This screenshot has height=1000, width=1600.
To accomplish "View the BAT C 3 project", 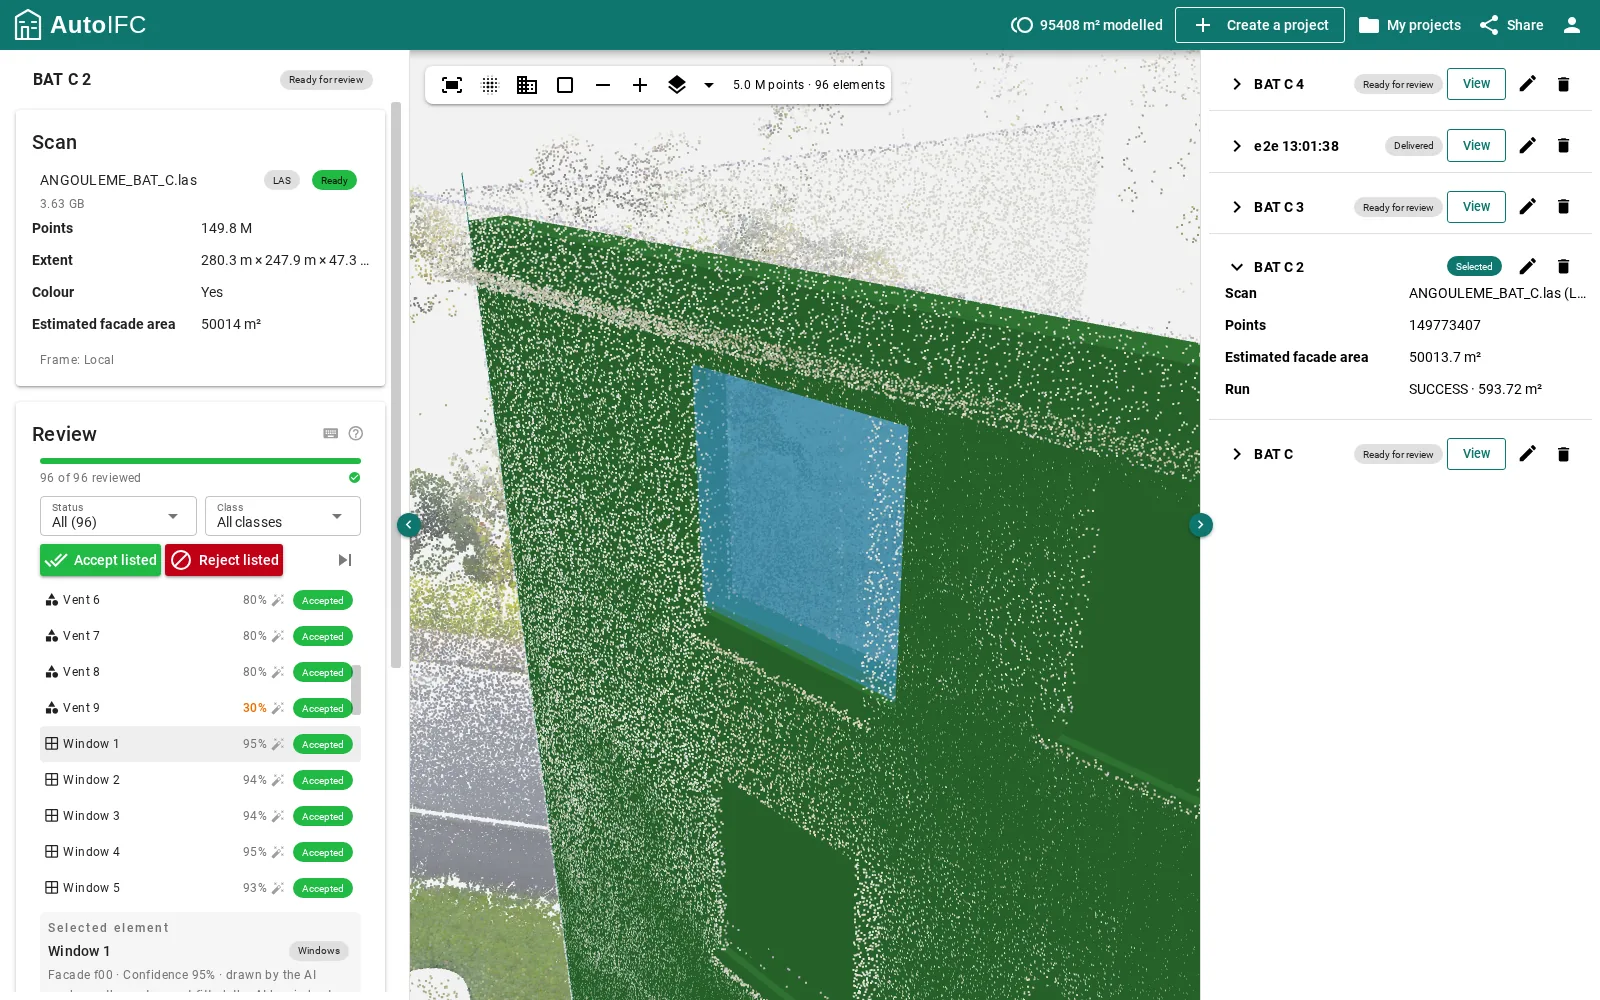I will pyautogui.click(x=1476, y=207).
